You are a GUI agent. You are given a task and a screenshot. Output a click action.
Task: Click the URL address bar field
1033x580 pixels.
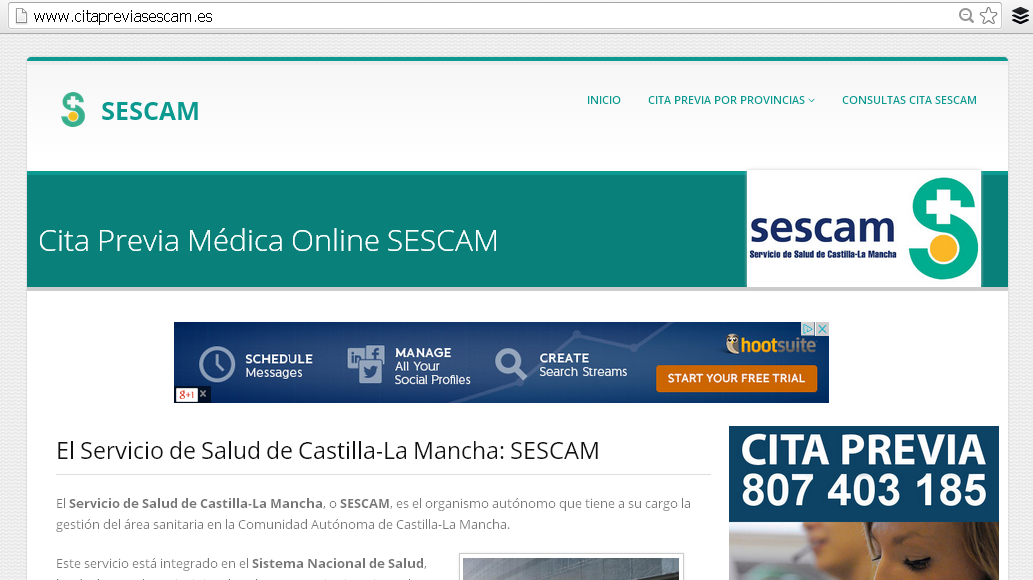tap(480, 16)
